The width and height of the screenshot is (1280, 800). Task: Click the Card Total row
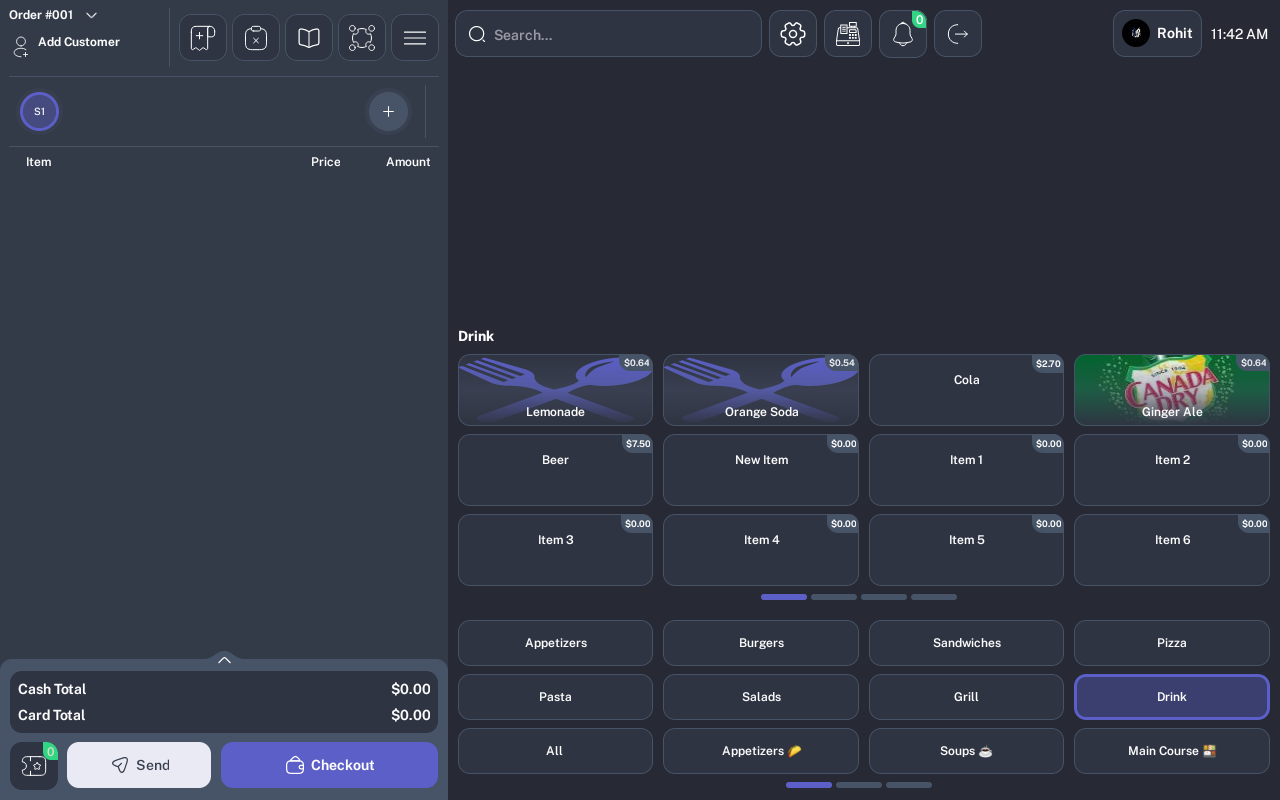224,715
